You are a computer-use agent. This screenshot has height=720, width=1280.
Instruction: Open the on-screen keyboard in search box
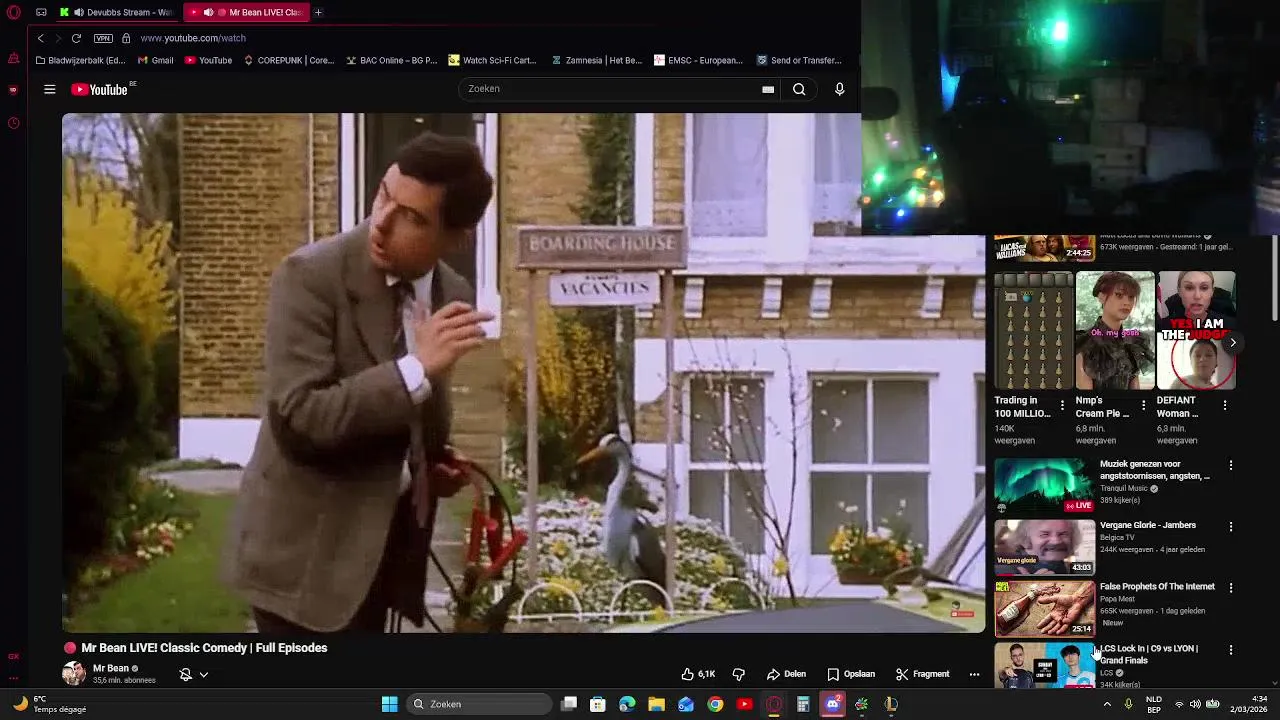coord(768,89)
